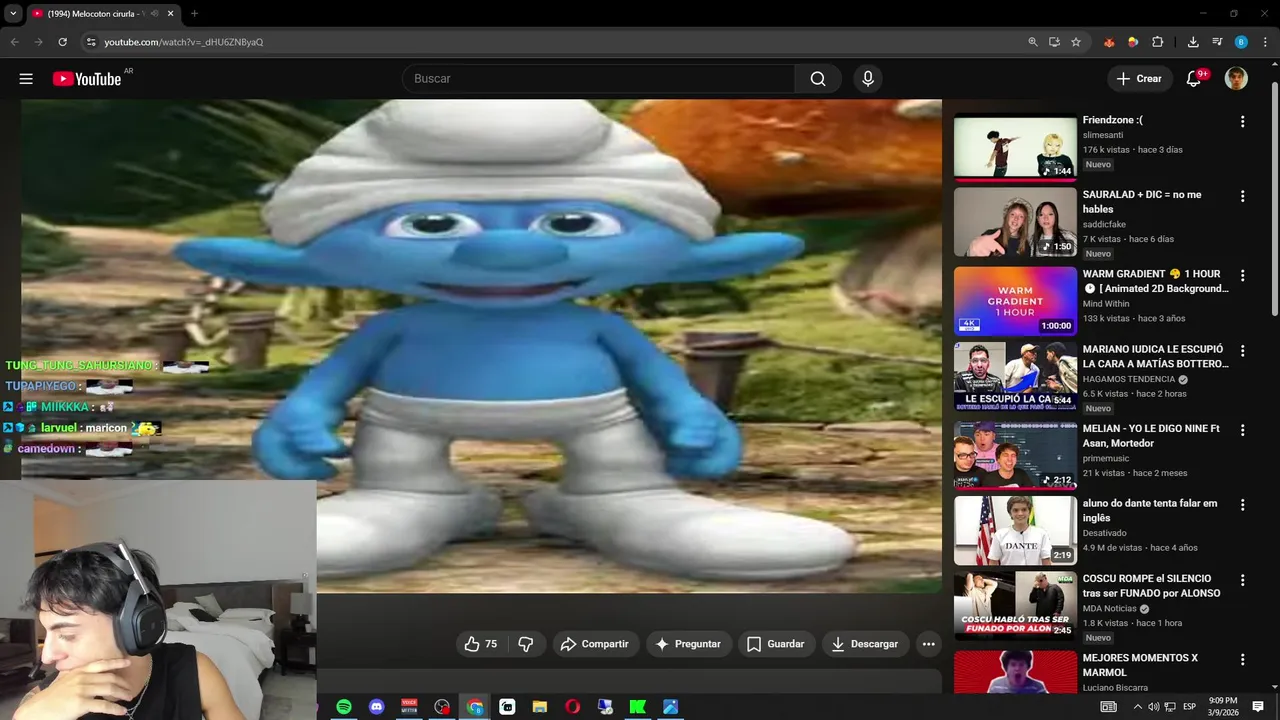
Task: Open the YouTube account avatar menu
Action: tap(1237, 79)
